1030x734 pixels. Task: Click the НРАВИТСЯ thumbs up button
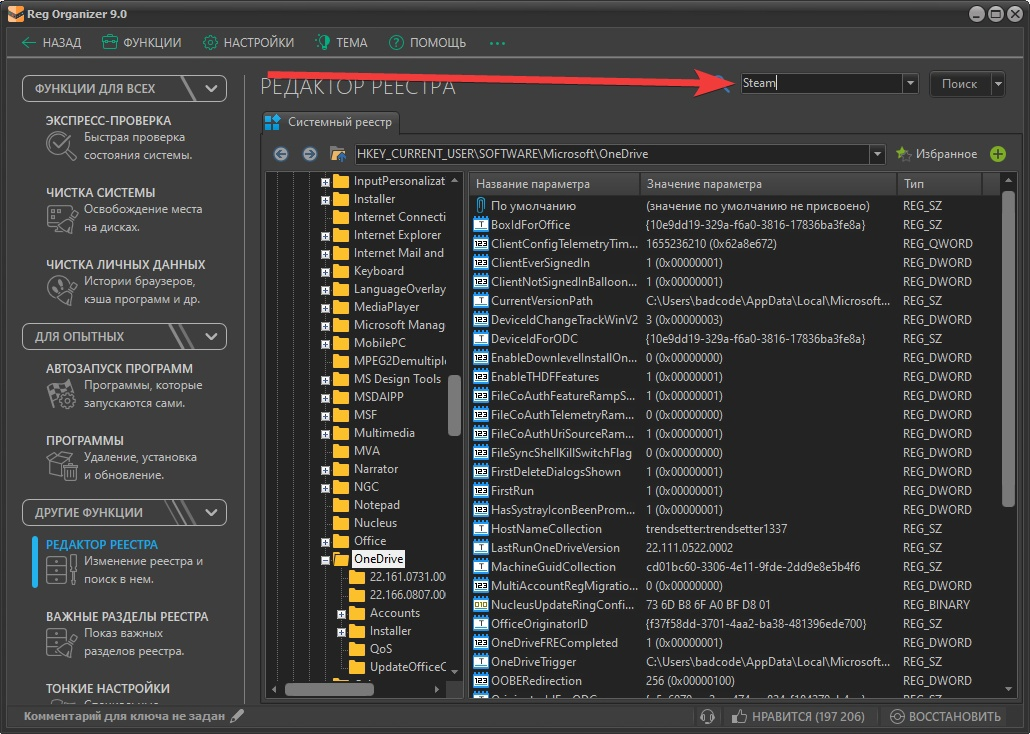coord(798,716)
